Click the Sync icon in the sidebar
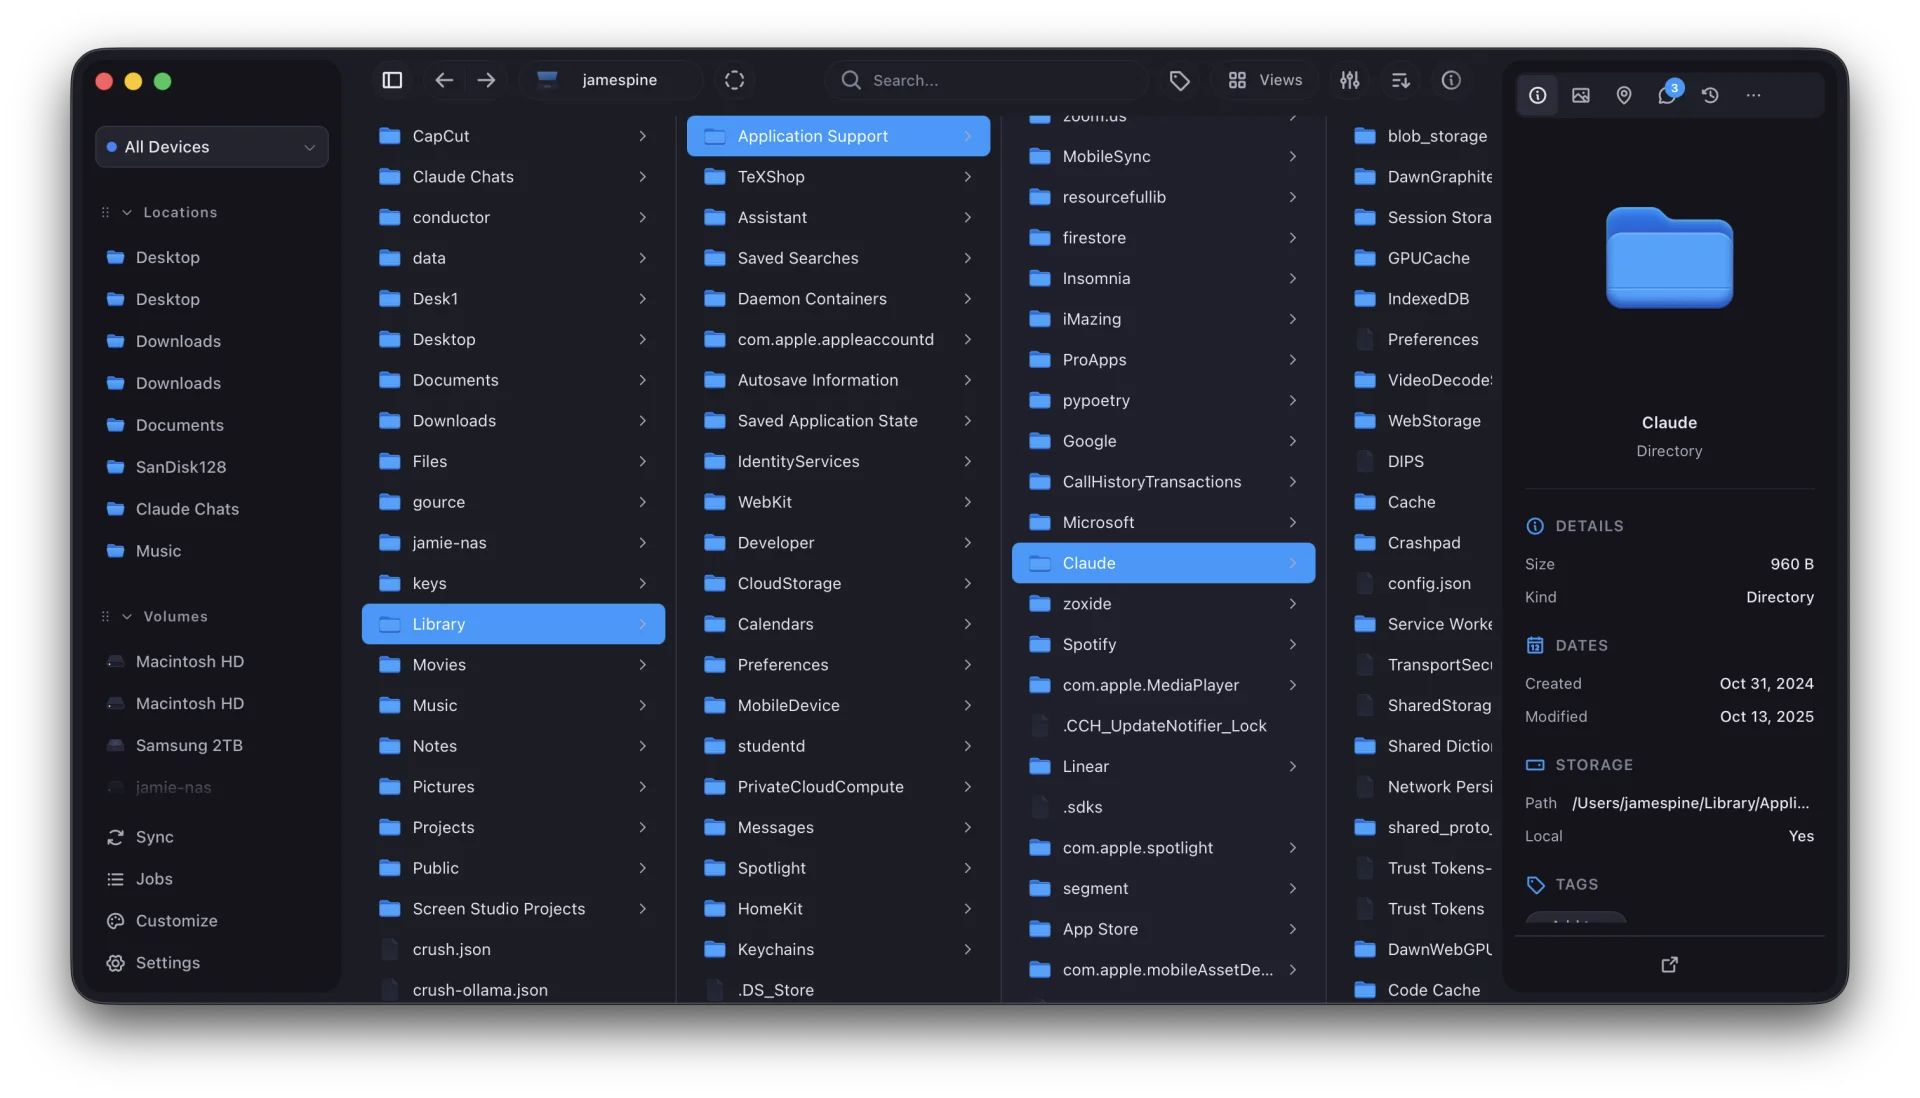This screenshot has width=1920, height=1098. (117, 838)
